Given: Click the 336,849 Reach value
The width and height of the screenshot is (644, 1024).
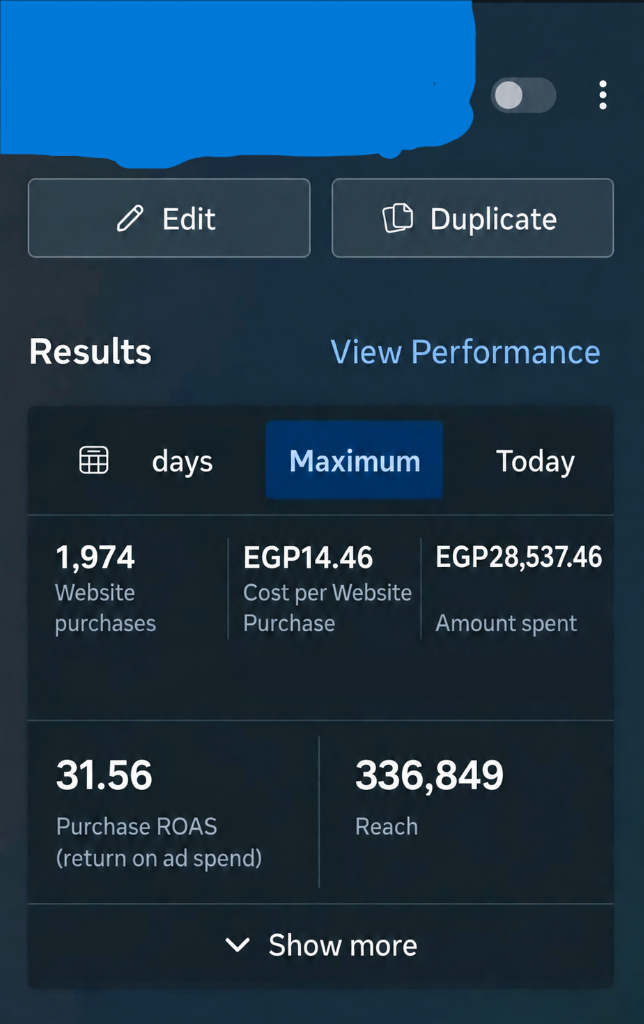Looking at the screenshot, I should [430, 775].
